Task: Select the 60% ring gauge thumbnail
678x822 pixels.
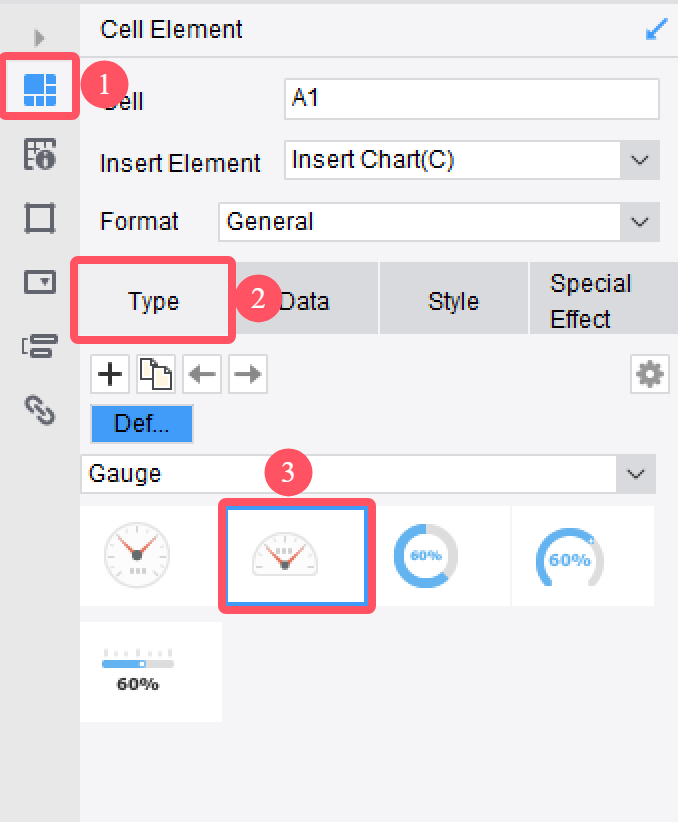Action: point(425,556)
